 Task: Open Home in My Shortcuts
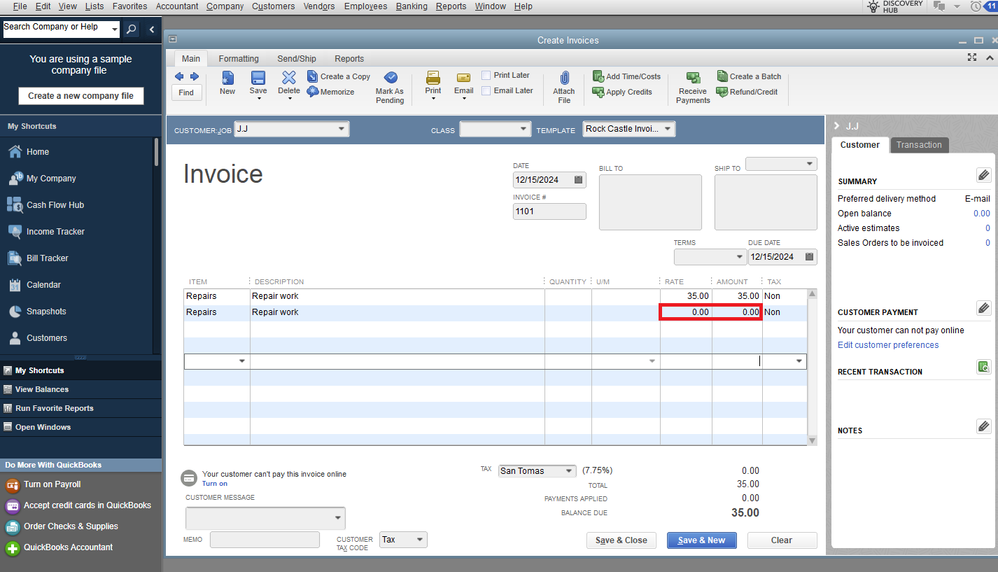click(x=38, y=152)
